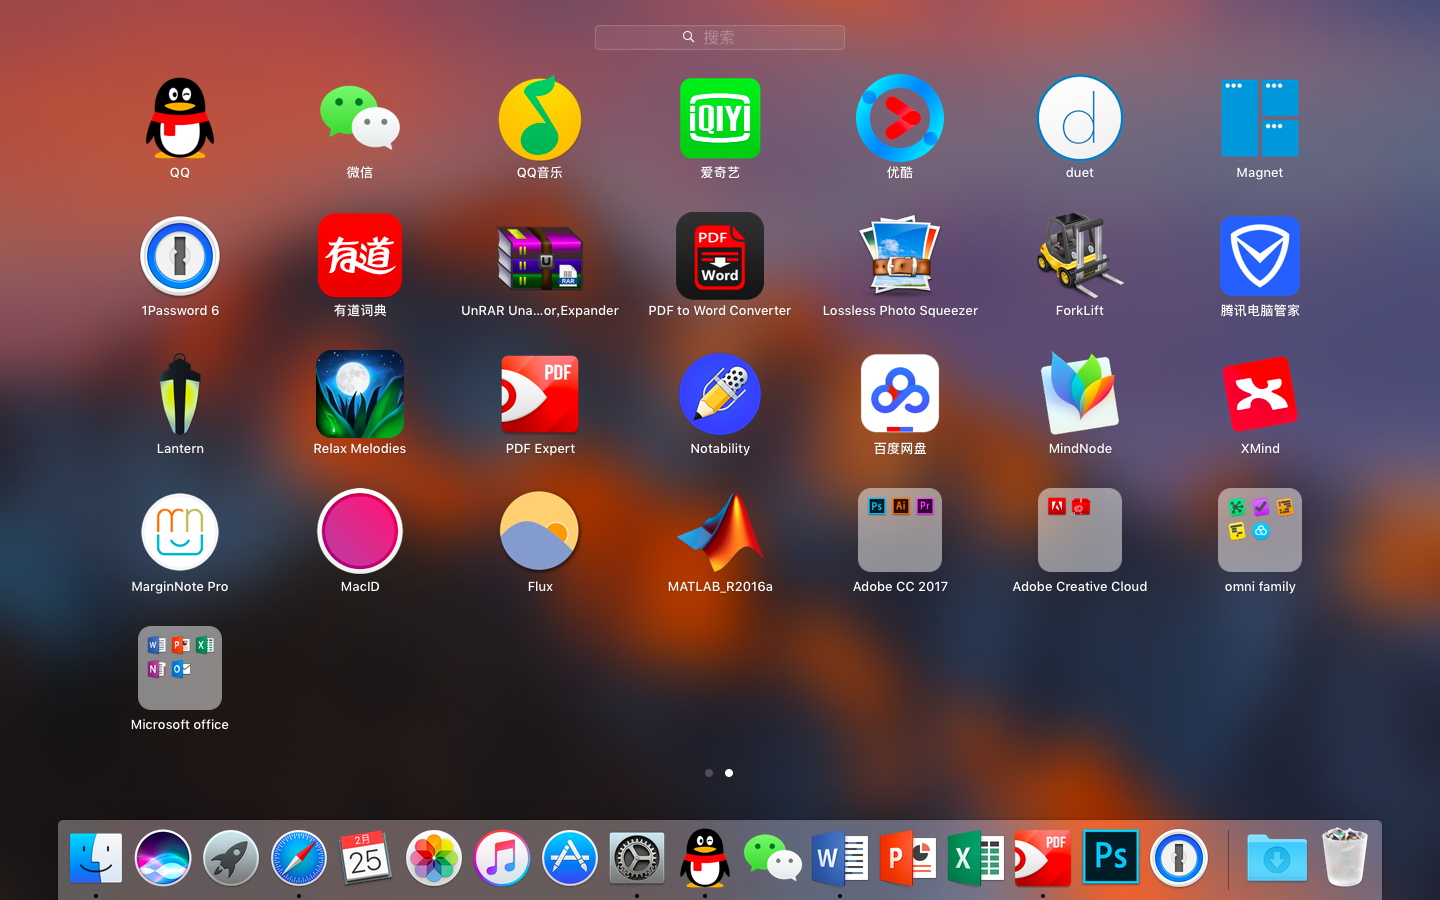Open PDF Expert from Launchpad grid
The width and height of the screenshot is (1440, 900).
click(x=540, y=395)
